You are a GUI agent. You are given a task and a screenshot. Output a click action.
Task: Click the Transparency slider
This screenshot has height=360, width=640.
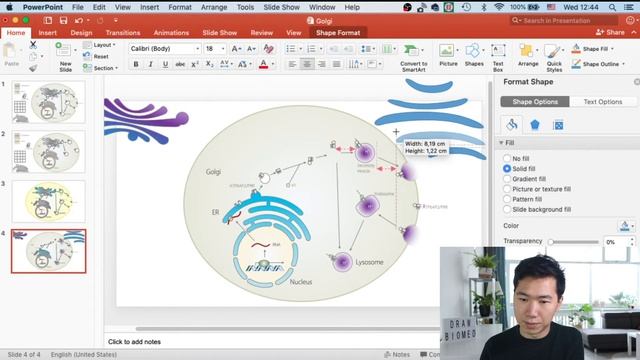(x=574, y=242)
